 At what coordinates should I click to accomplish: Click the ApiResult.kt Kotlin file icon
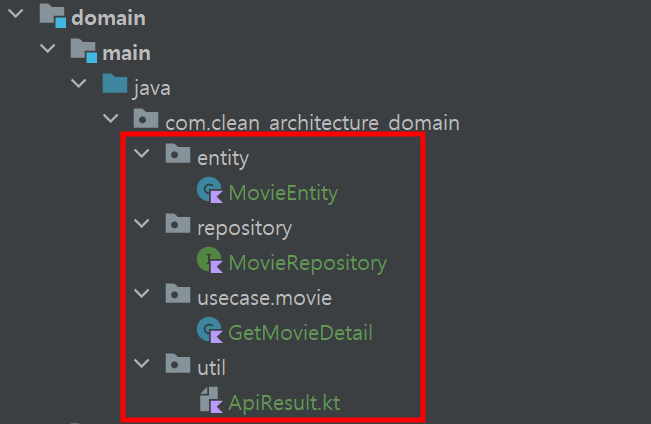[x=211, y=400]
